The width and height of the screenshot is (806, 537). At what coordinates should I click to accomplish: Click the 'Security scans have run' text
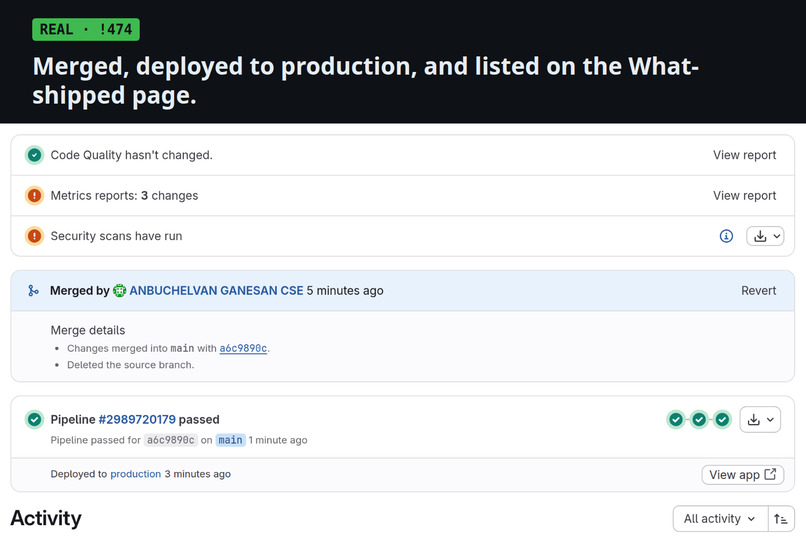[x=116, y=236]
